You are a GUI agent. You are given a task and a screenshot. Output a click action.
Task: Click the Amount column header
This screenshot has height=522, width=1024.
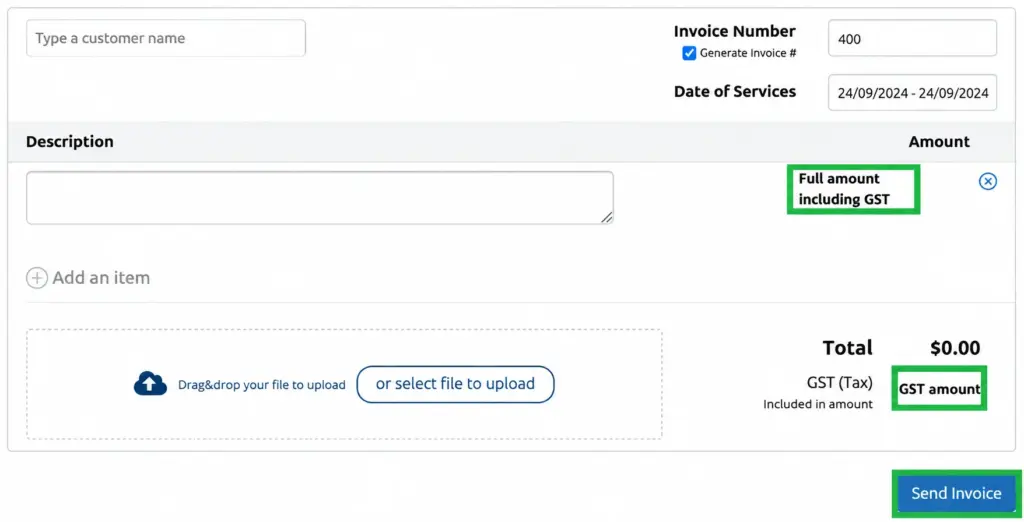tap(939, 142)
